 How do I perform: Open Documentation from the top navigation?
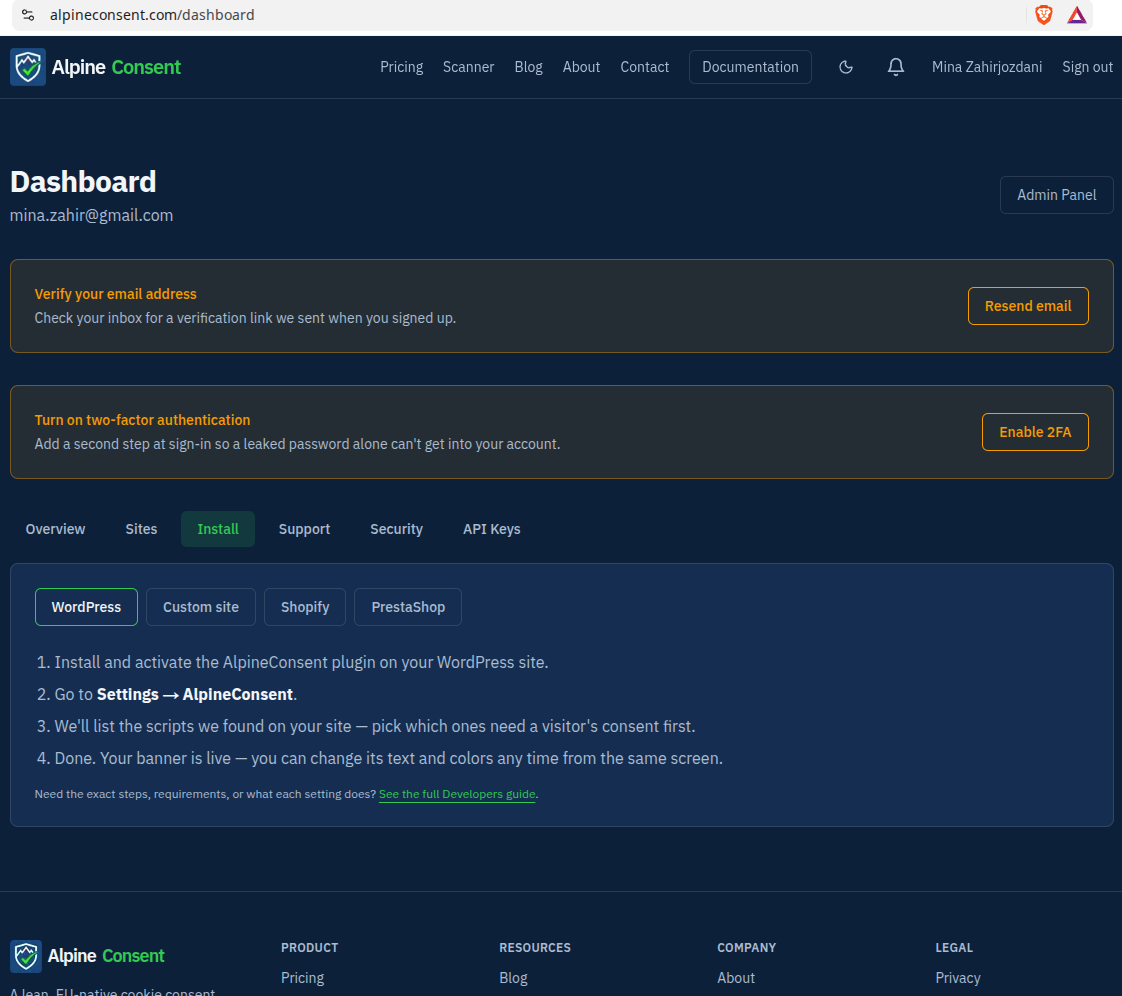coord(750,67)
